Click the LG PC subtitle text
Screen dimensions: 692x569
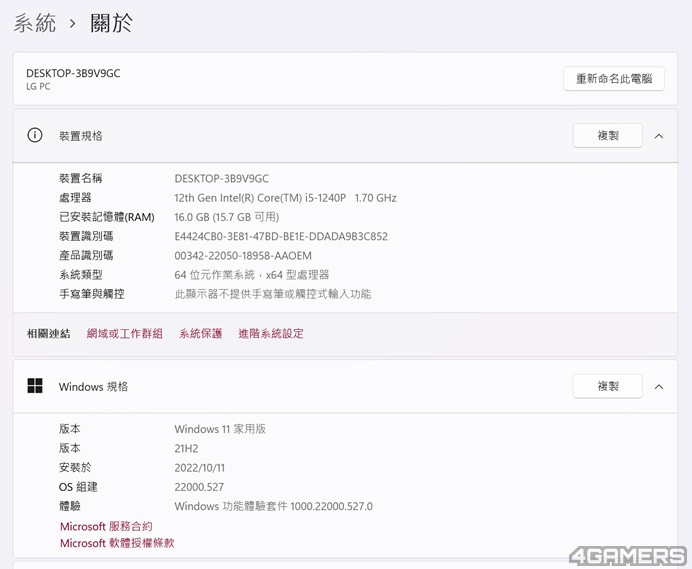click(x=38, y=87)
